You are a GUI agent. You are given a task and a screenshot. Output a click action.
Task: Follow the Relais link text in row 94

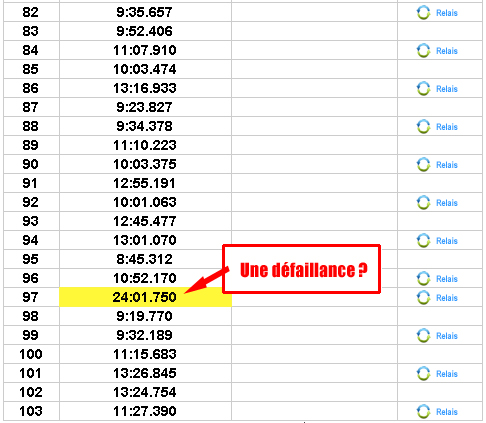(447, 241)
